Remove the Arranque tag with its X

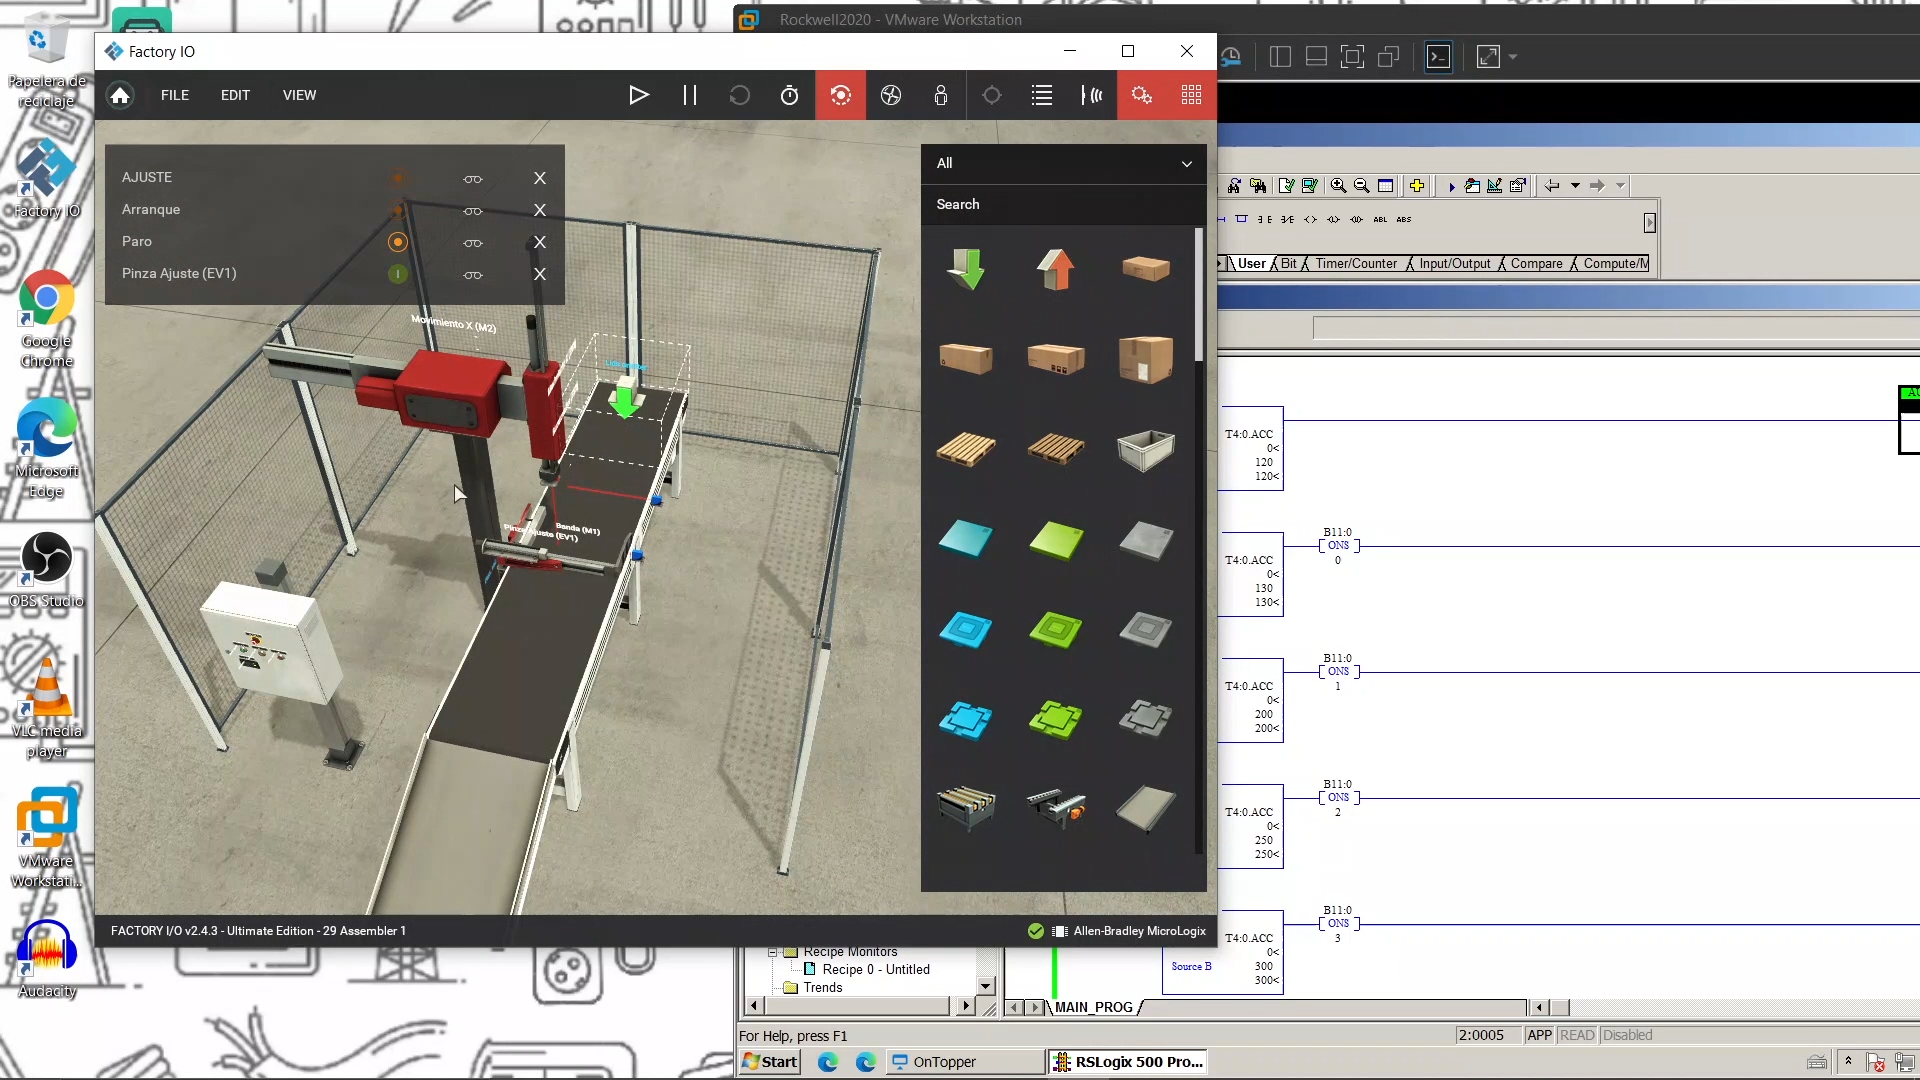[540, 210]
